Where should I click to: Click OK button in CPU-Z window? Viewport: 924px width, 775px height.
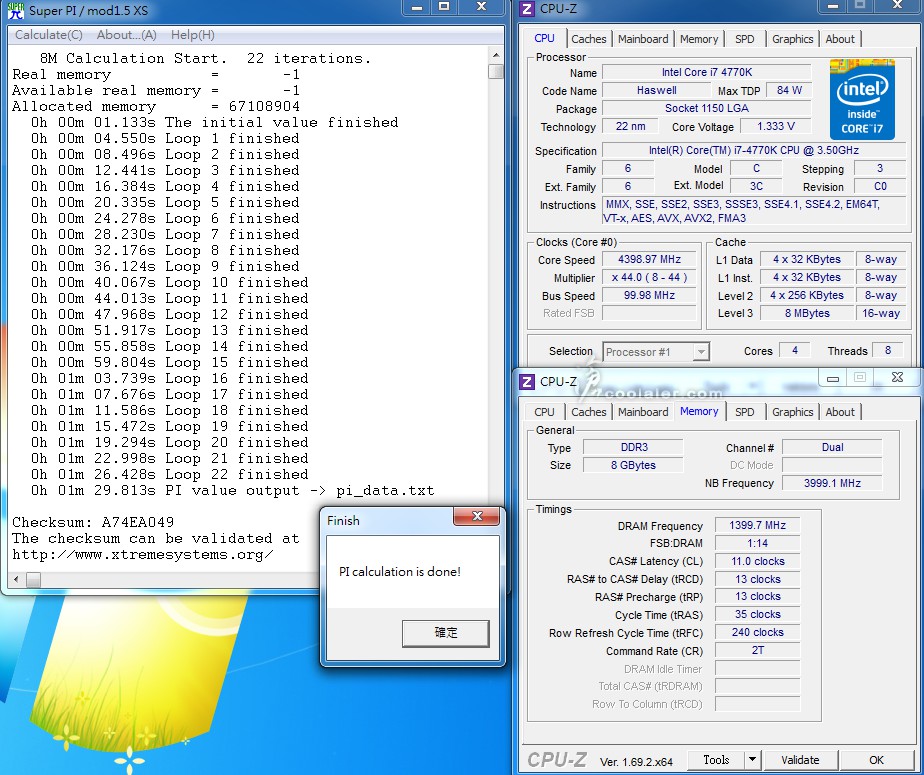pyautogui.click(x=876, y=760)
